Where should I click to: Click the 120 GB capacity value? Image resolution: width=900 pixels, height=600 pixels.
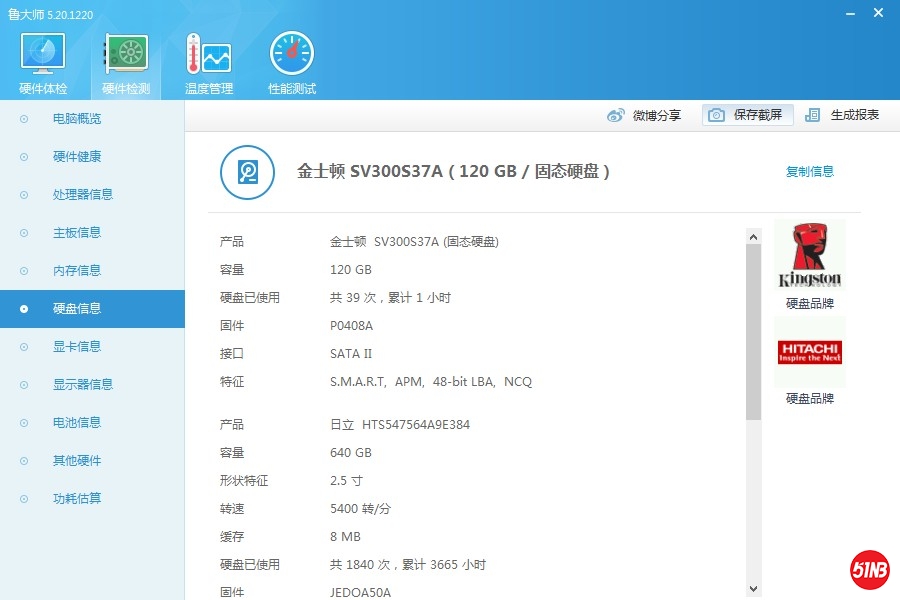coord(351,269)
